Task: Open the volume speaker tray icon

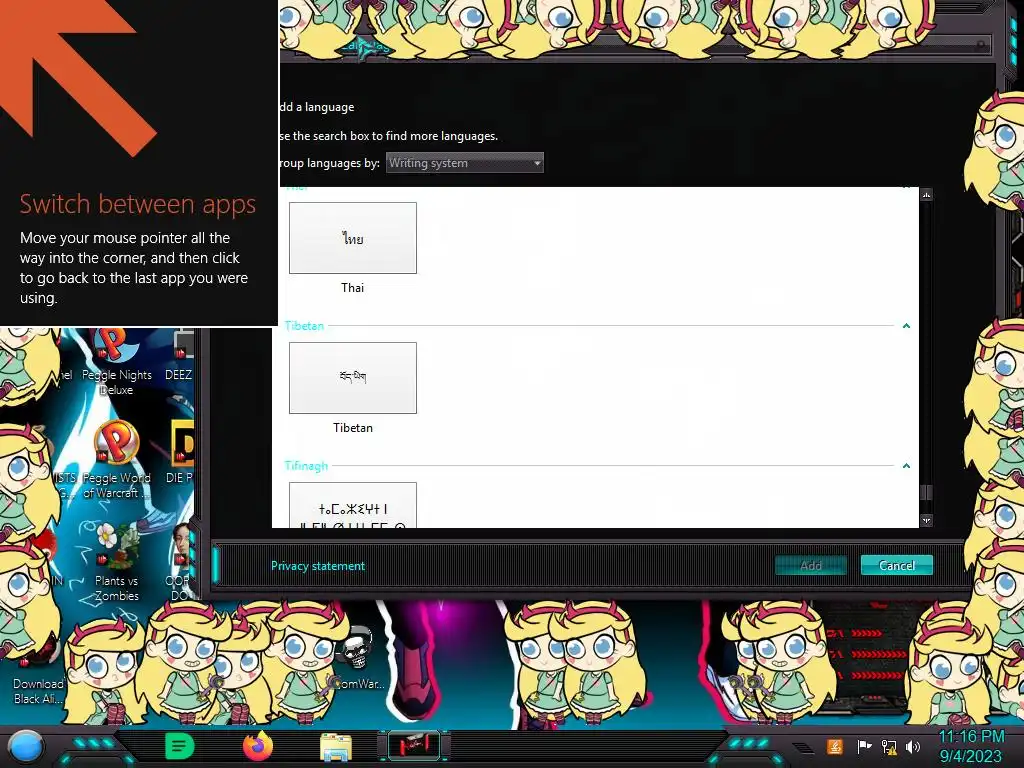Action: tap(913, 746)
